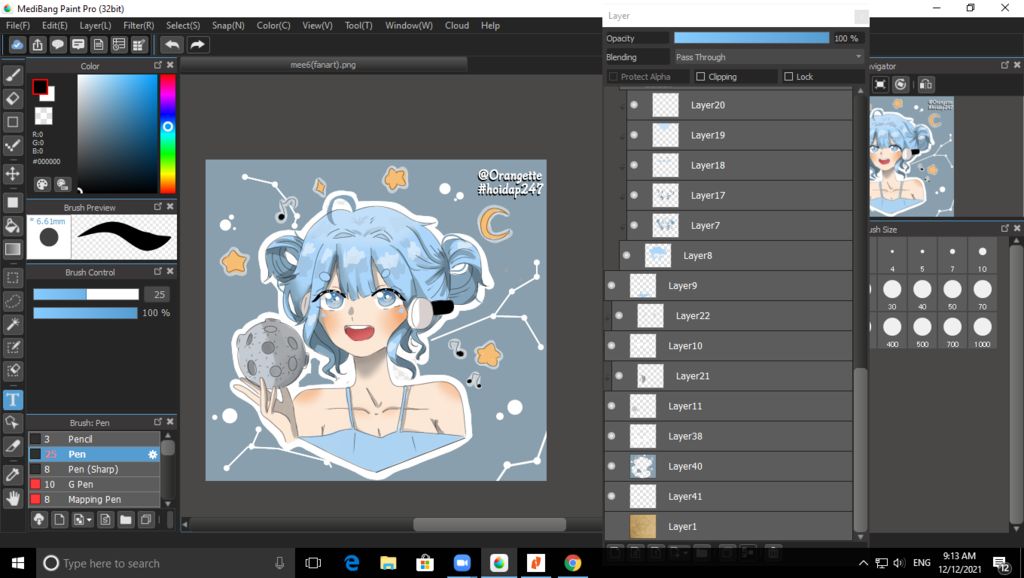
Task: Click the export share icon in toolbar
Action: tap(37, 44)
